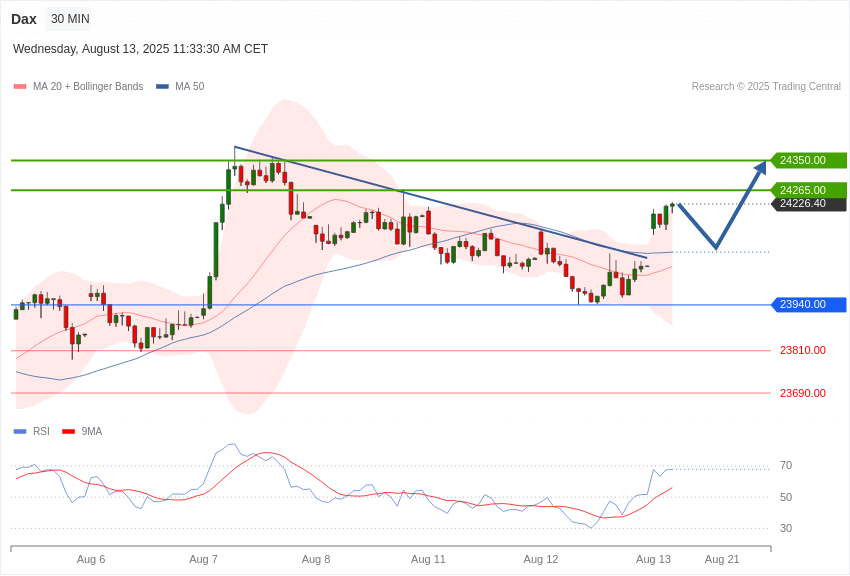Click the Aug 21 date label

[x=722, y=560]
